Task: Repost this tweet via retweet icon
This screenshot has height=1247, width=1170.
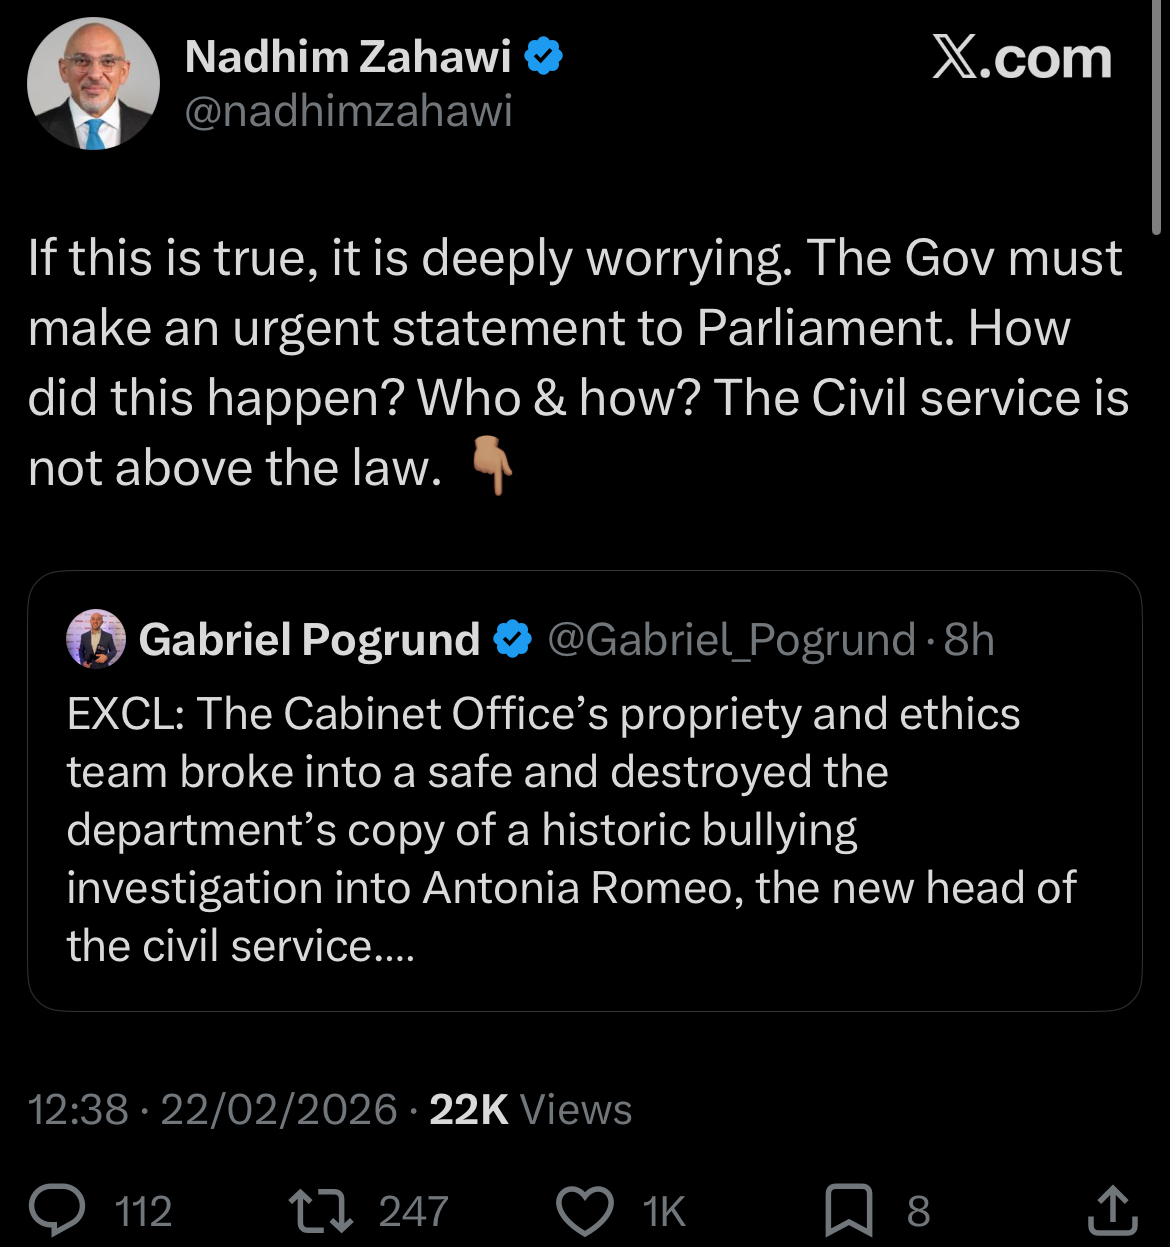Action: point(320,1210)
